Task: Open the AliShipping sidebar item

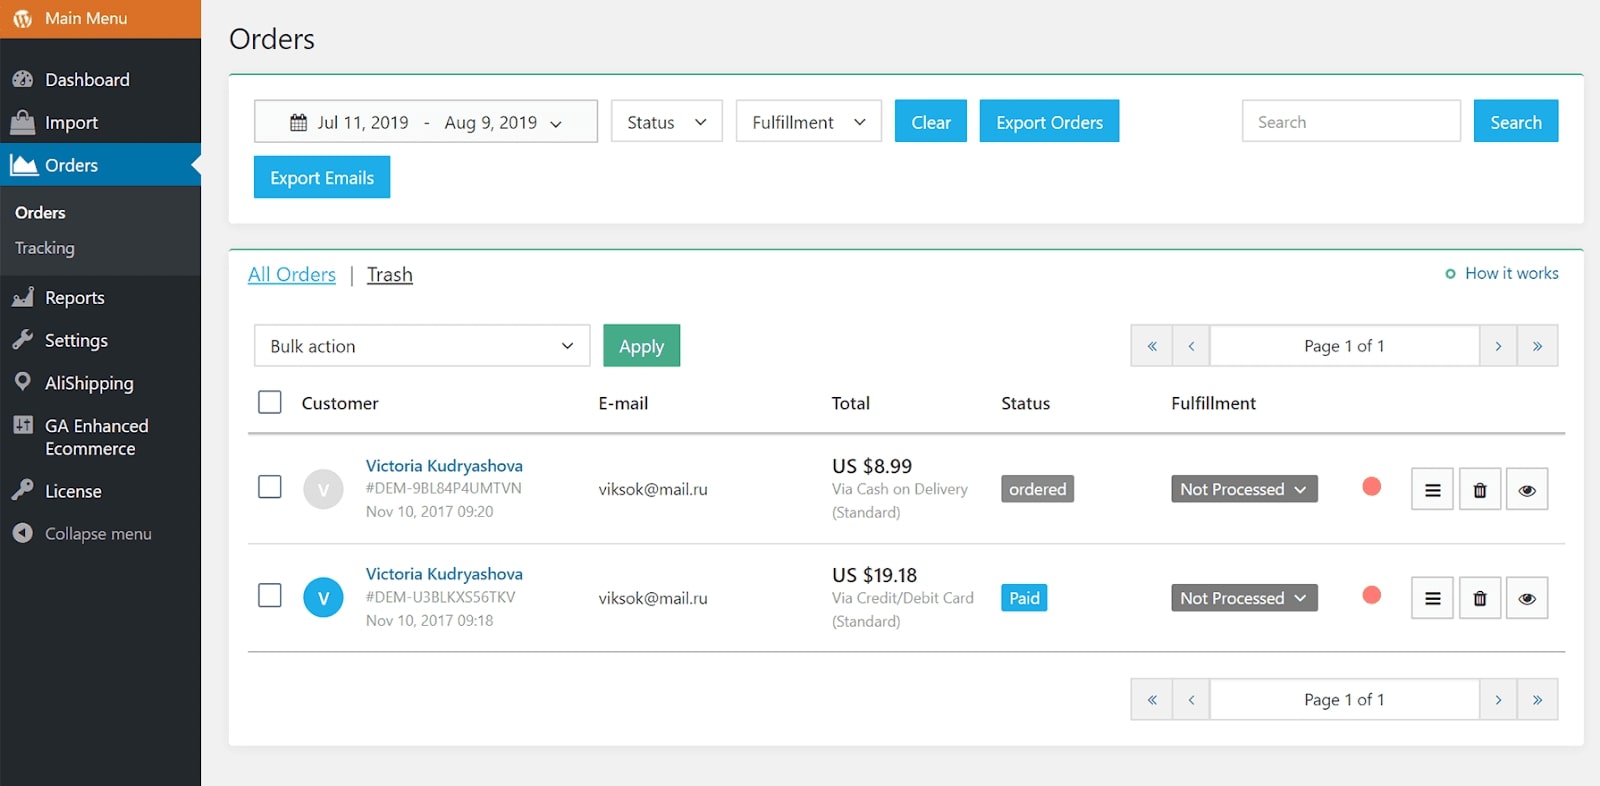Action: (88, 383)
